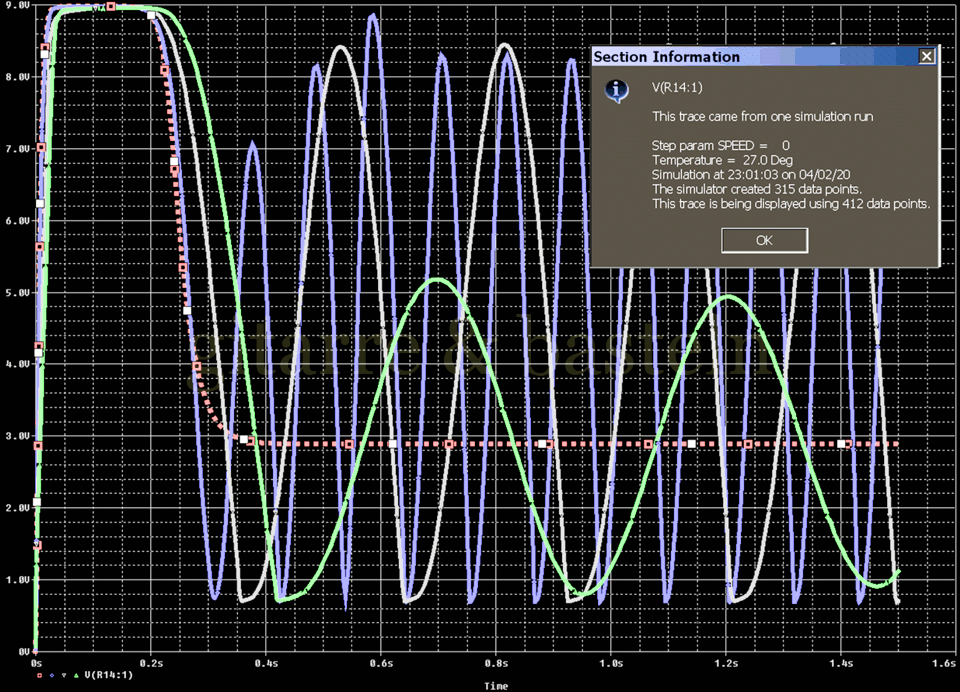
Task: Click the V(R14:1) heading in the dialog
Action: click(677, 88)
